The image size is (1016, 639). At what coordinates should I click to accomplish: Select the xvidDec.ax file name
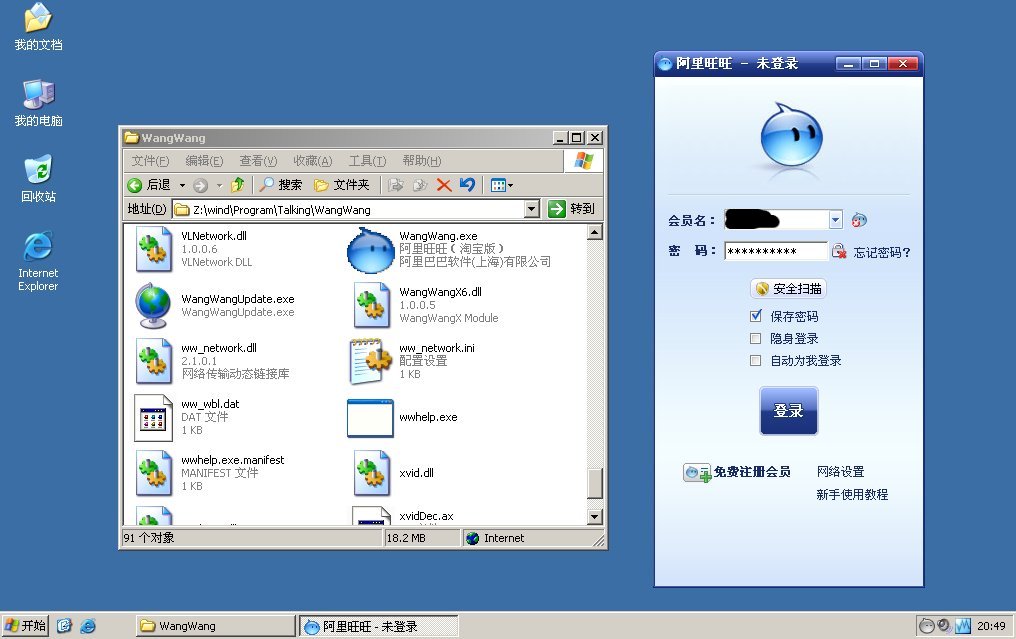[x=426, y=516]
